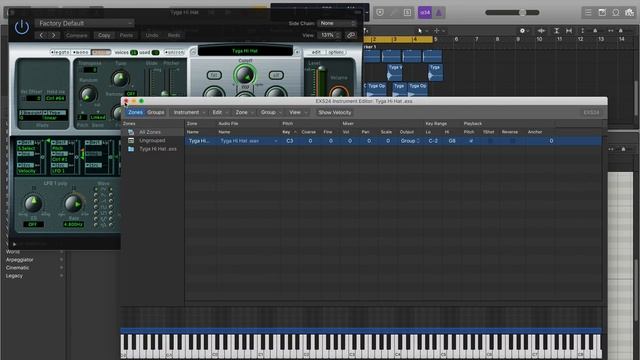Click the Cutoff knob

[245, 75]
